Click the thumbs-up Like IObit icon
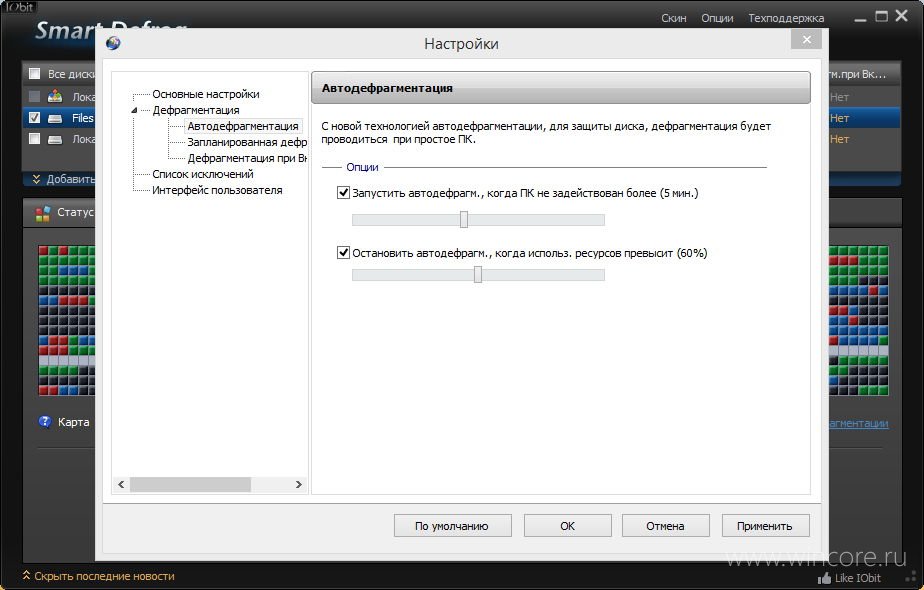The image size is (924, 590). 825,578
